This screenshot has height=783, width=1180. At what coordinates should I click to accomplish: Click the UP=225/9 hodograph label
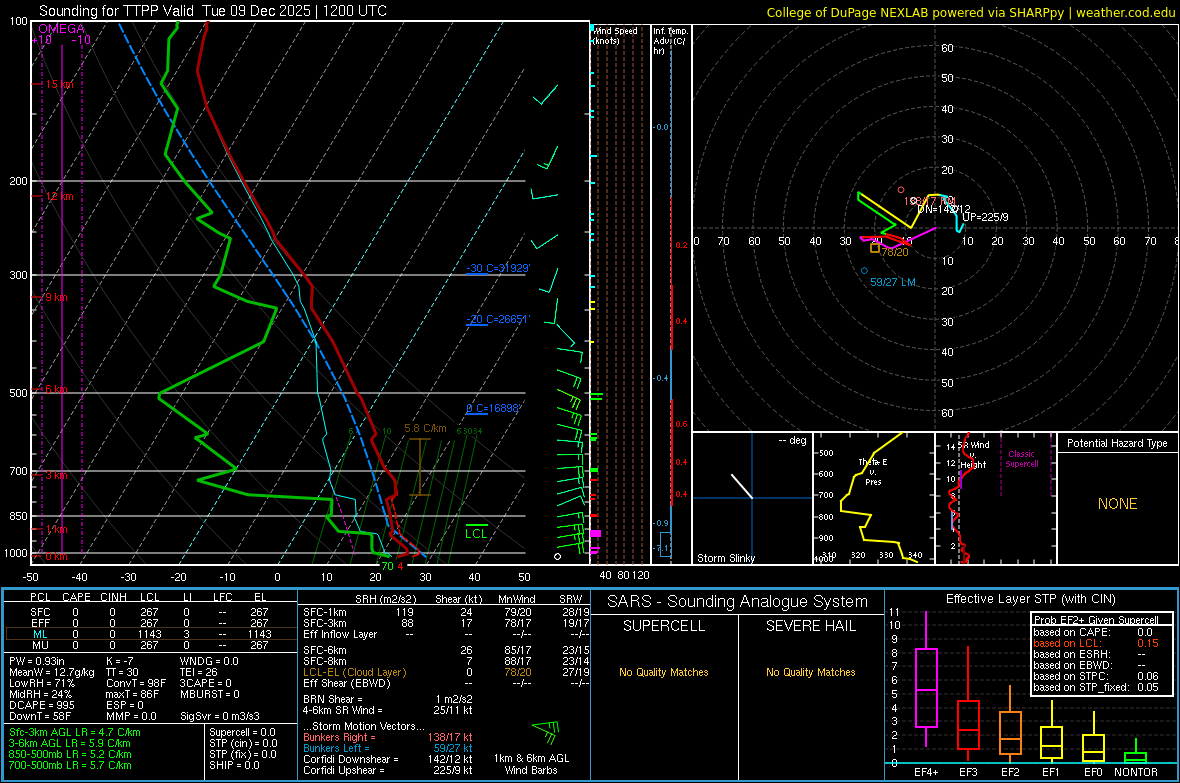[x=985, y=218]
